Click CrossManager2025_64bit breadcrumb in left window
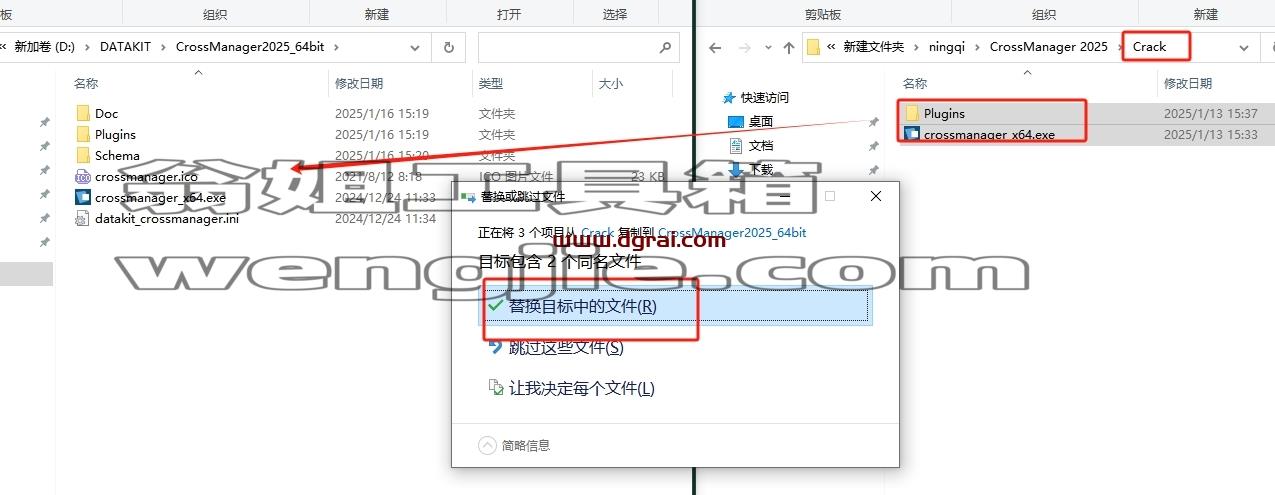This screenshot has height=495, width=1275. tap(251, 47)
